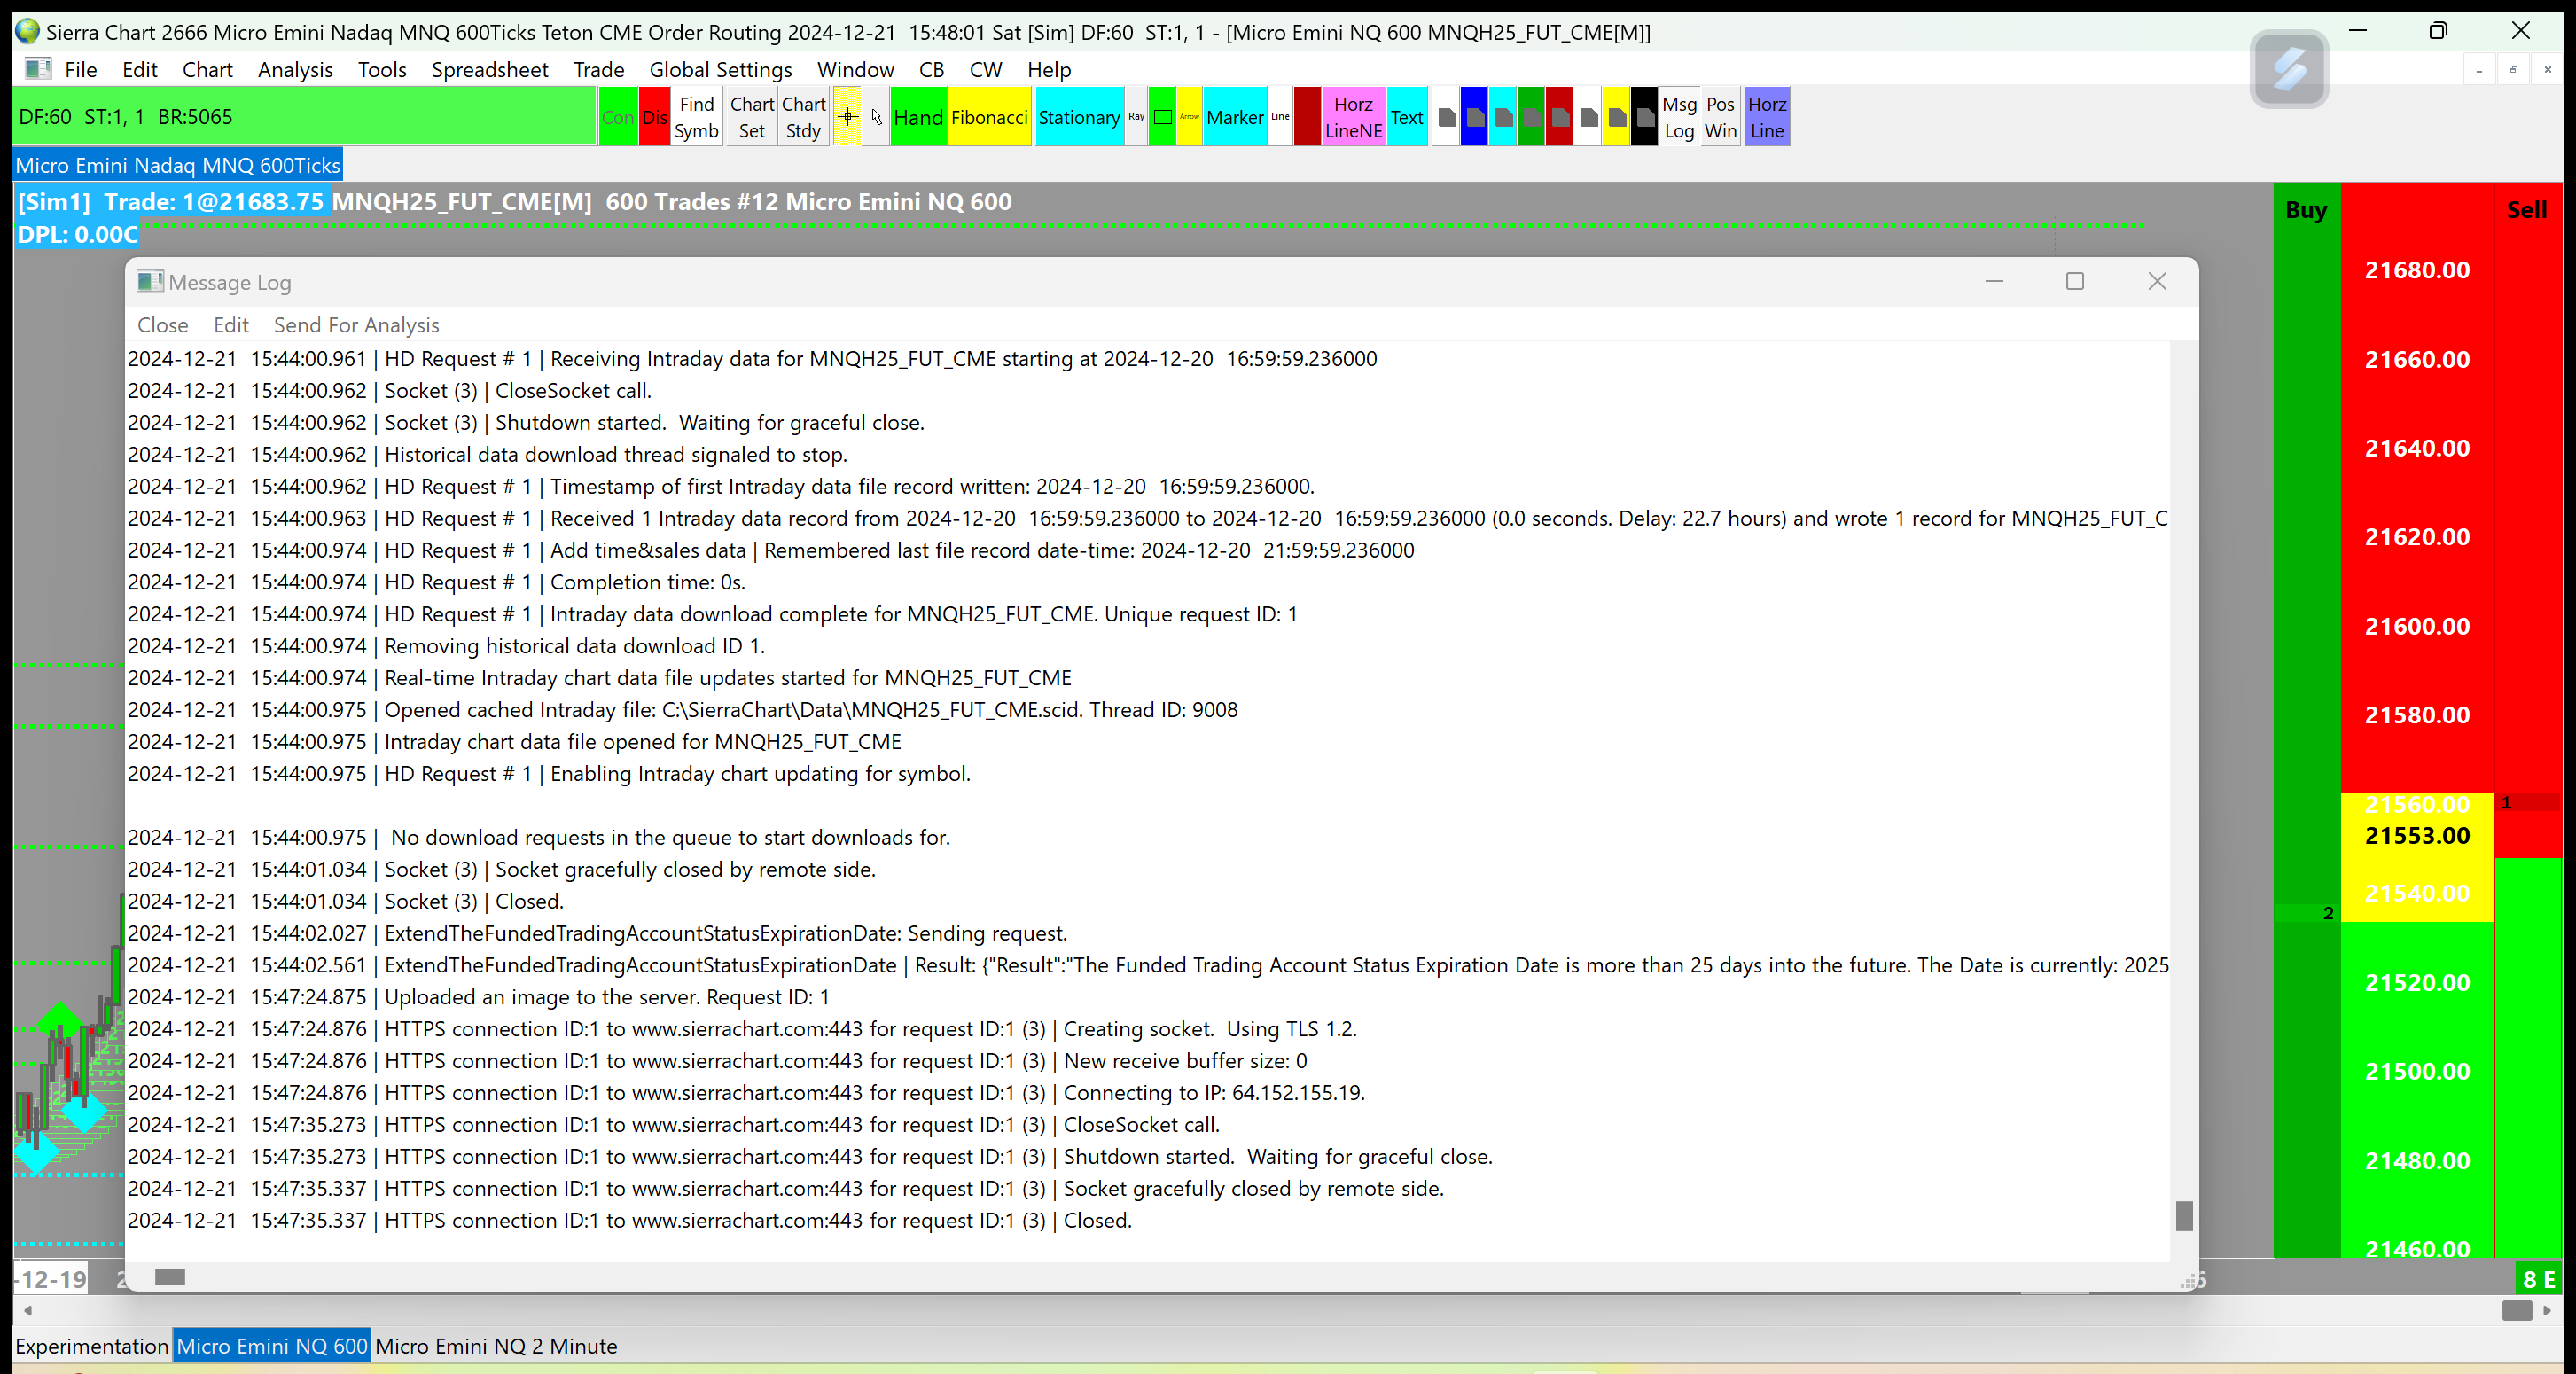Open the Trade menu
Screen dimensions: 2576x1374
point(598,69)
